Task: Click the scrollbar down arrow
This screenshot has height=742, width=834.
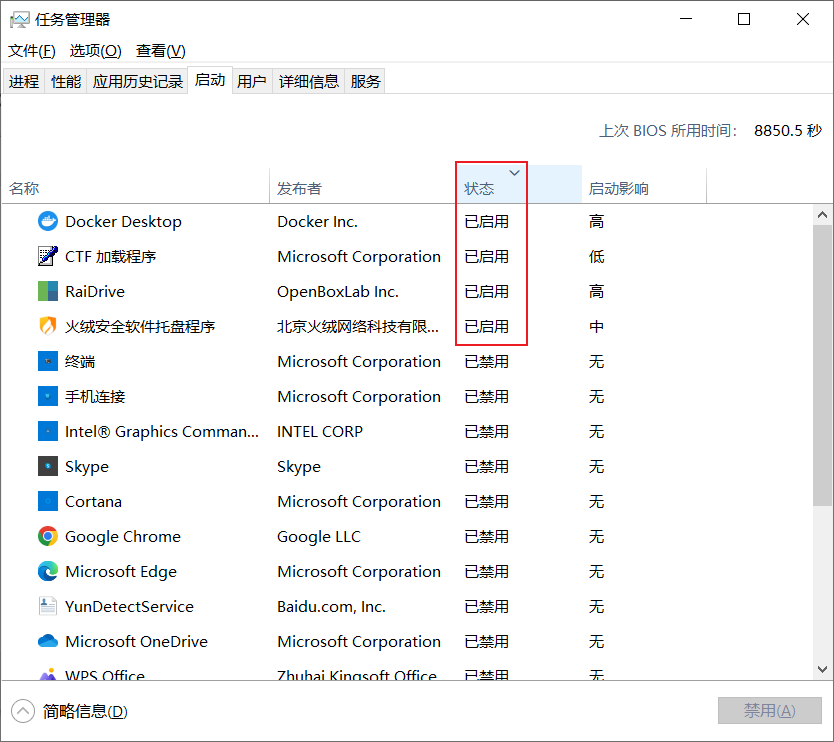Action: click(x=822, y=669)
